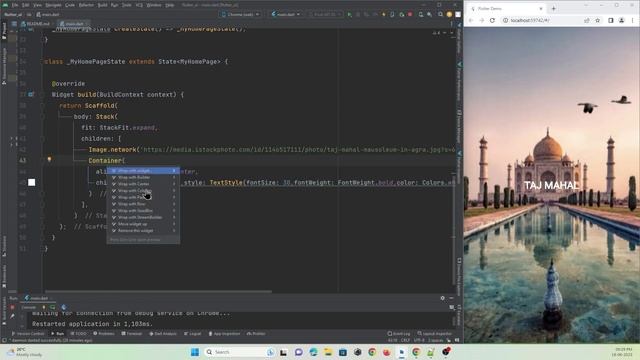Click the Chrome side panel icon
The height and width of the screenshot is (360, 640).
tap(611, 20)
